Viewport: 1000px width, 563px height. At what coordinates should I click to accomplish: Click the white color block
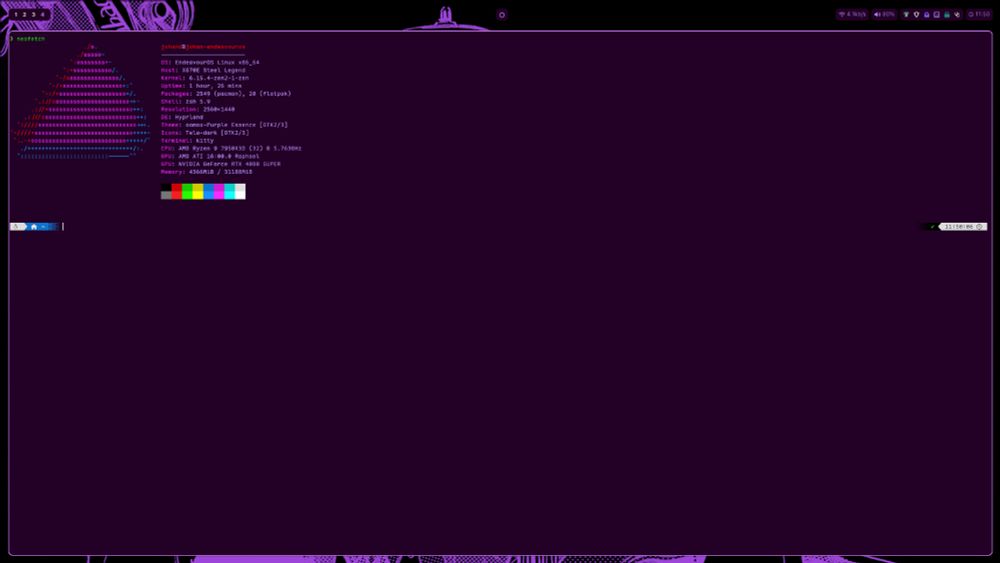click(x=240, y=191)
